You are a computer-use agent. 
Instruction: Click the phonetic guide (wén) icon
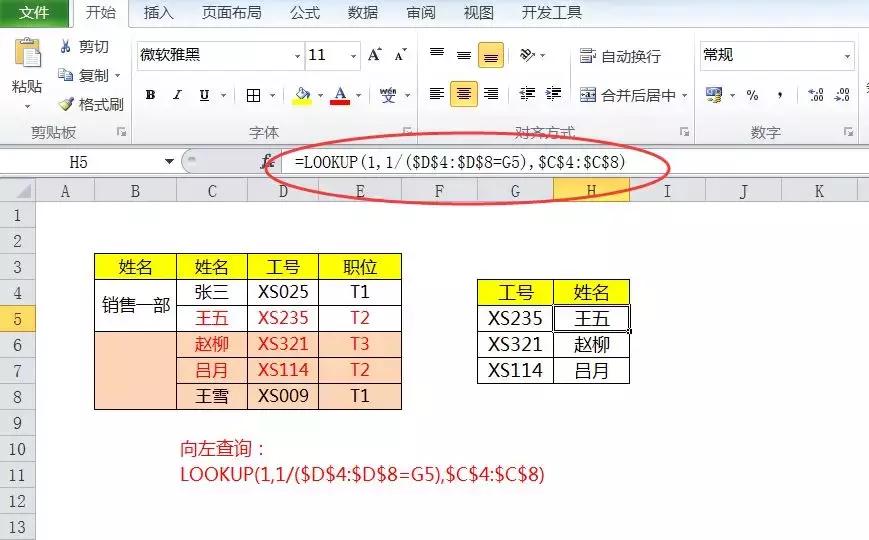[x=388, y=95]
